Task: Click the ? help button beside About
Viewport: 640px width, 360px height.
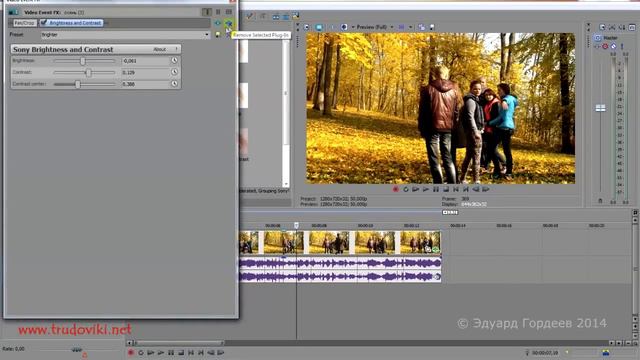Action: tap(176, 49)
